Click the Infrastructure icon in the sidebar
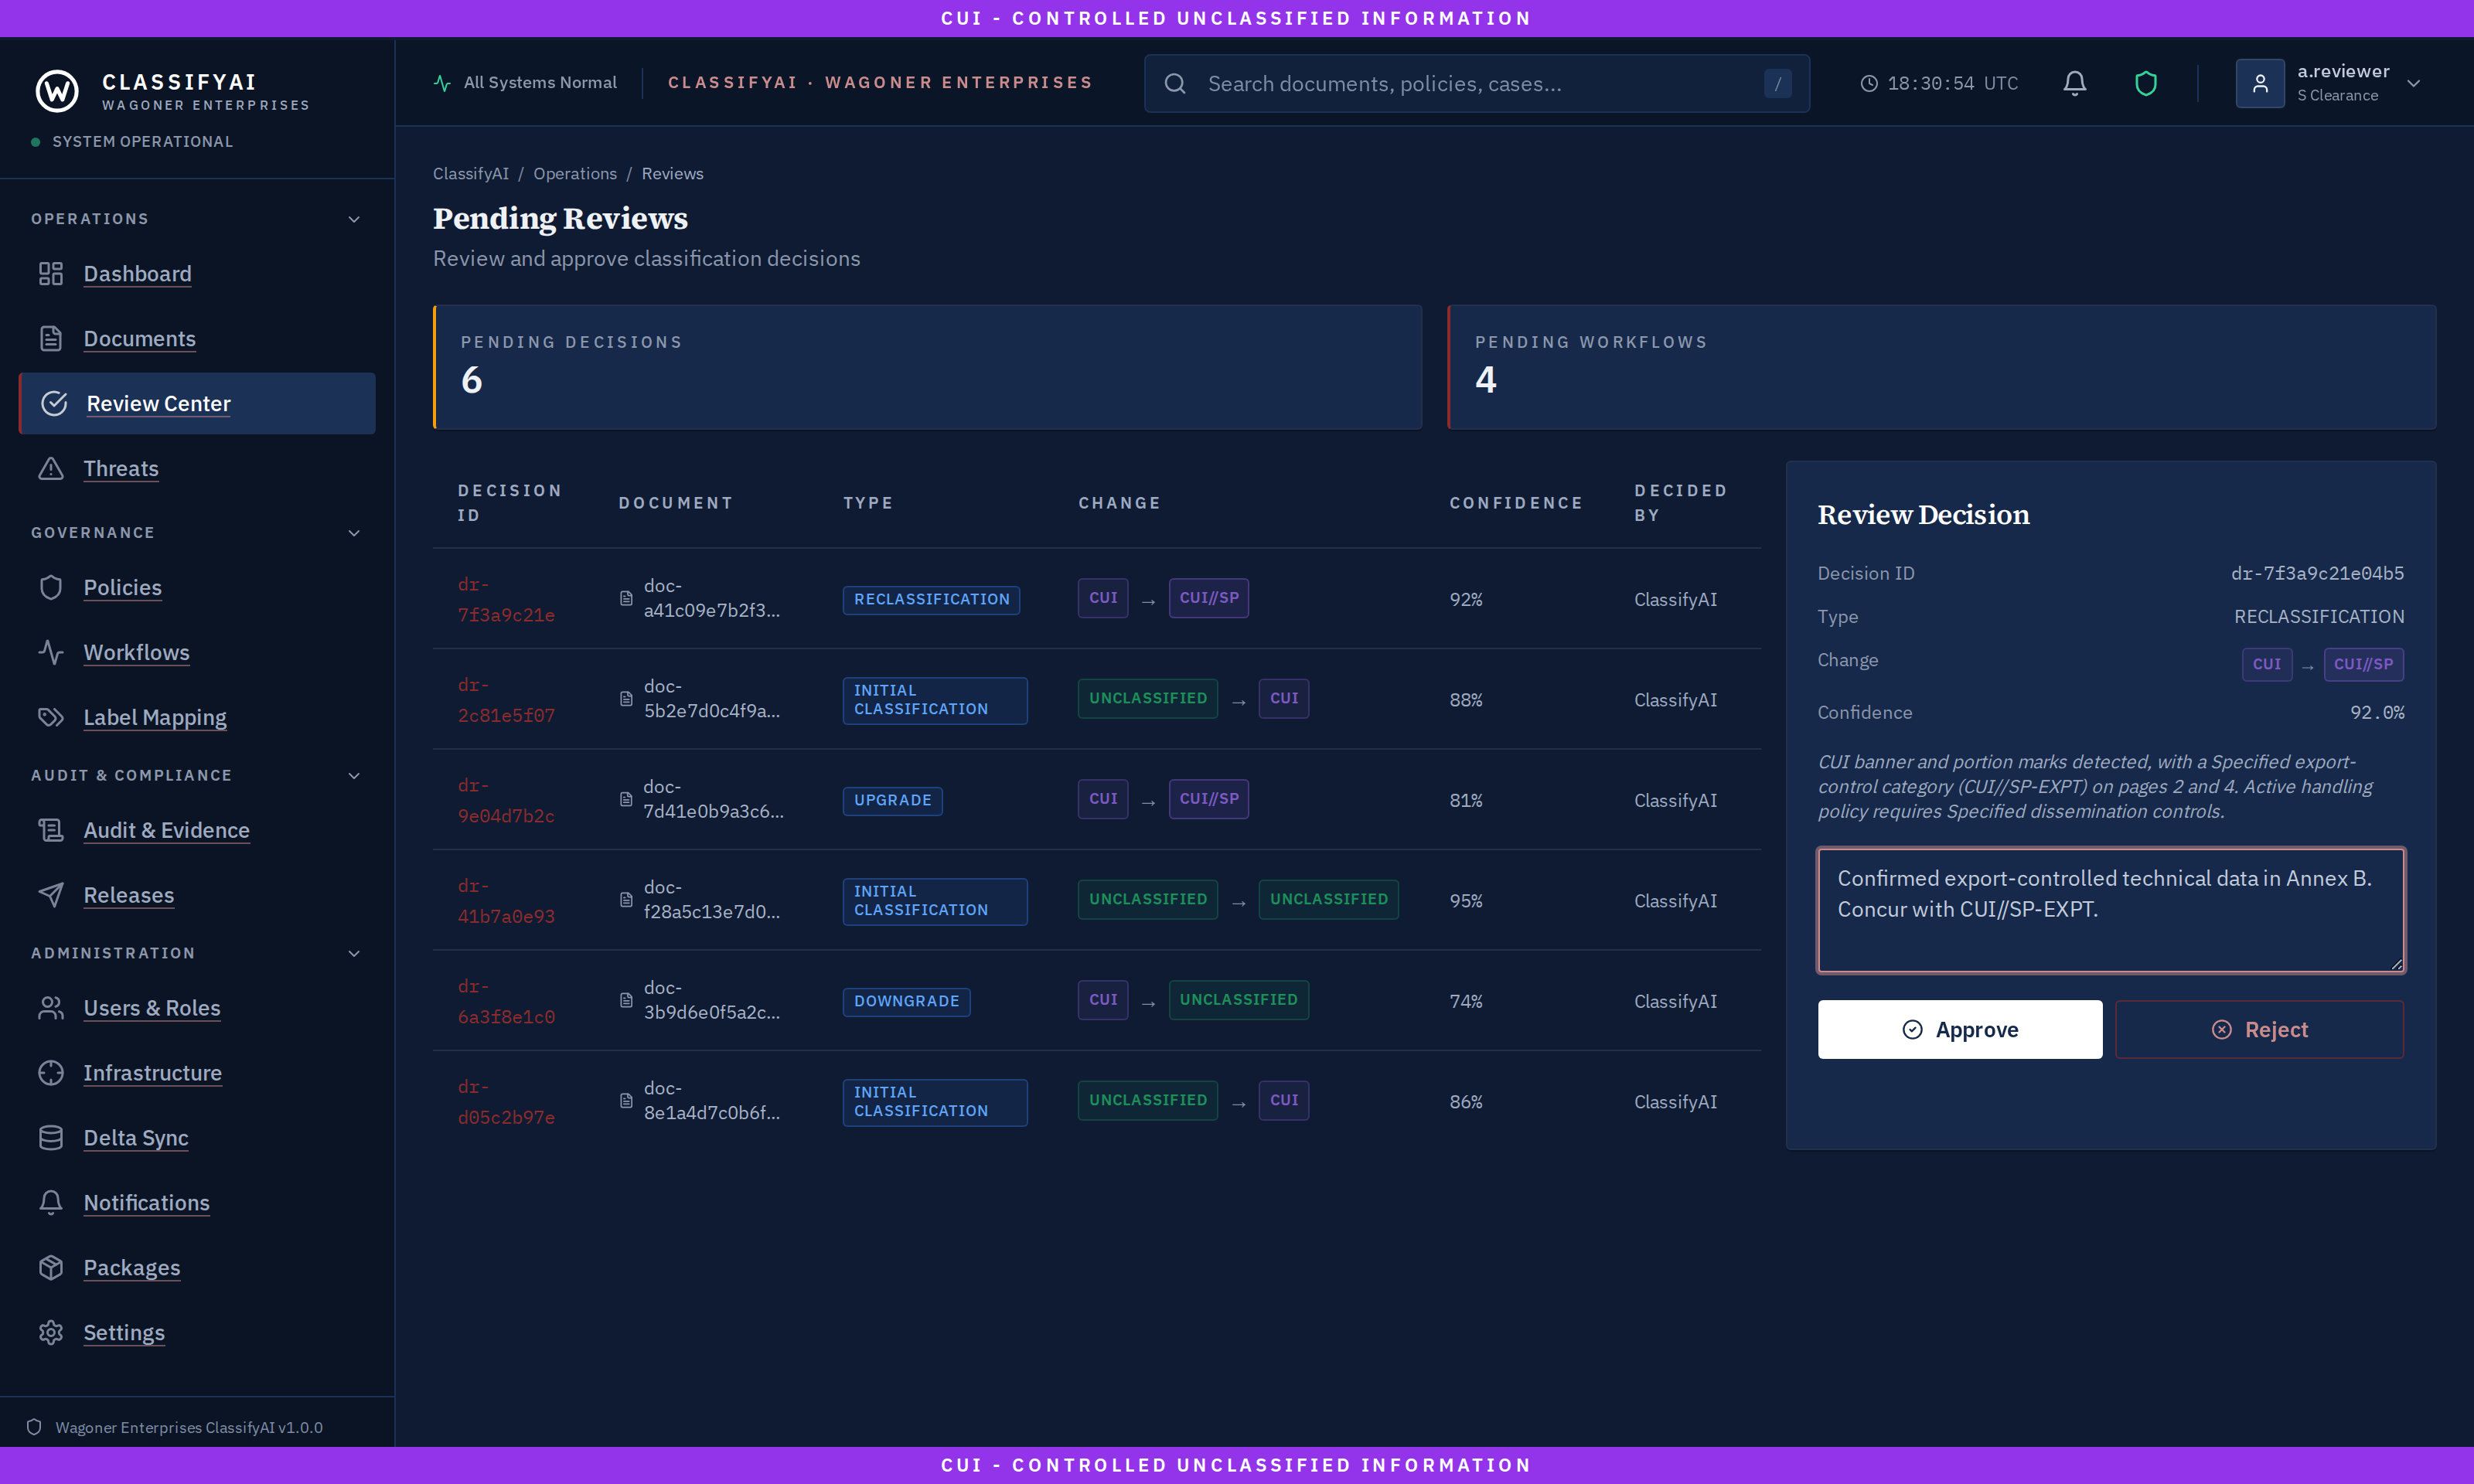Screen dimensions: 2474x1484 tap(51, 1073)
